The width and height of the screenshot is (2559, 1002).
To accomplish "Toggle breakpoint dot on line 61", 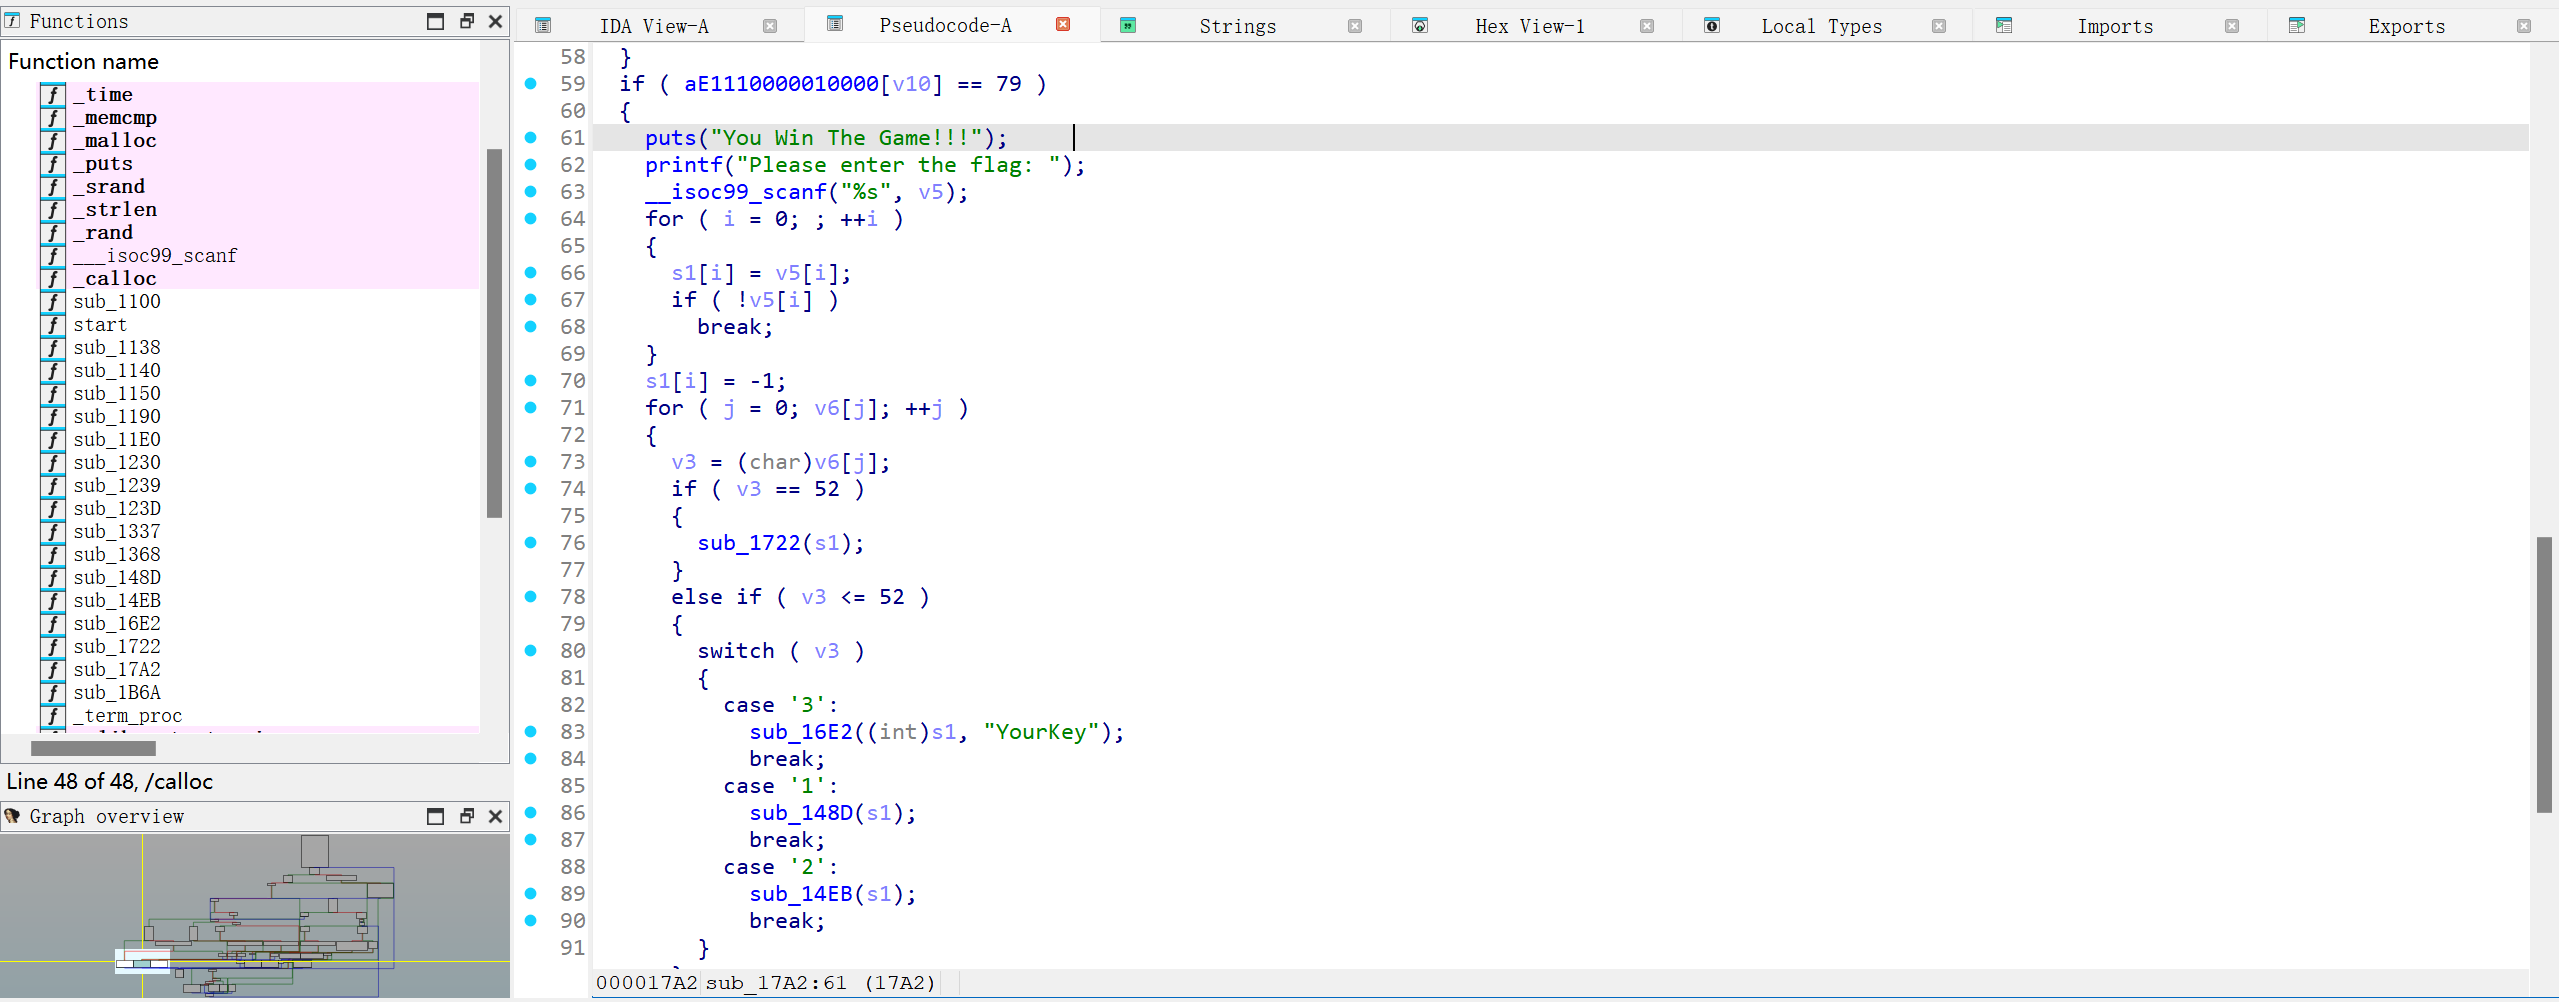I will (531, 138).
